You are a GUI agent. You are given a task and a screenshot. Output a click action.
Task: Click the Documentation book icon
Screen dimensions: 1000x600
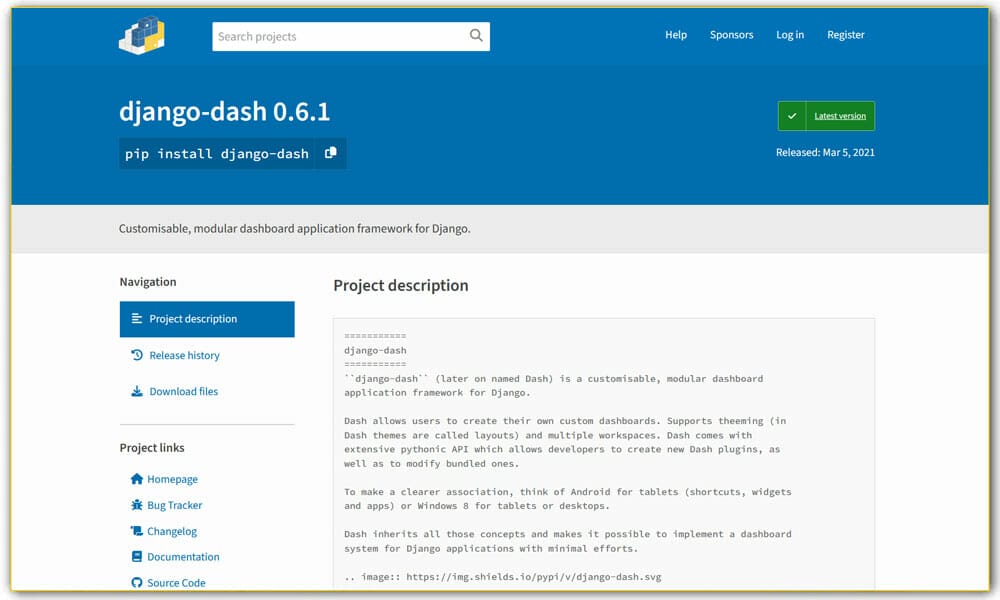pos(137,557)
